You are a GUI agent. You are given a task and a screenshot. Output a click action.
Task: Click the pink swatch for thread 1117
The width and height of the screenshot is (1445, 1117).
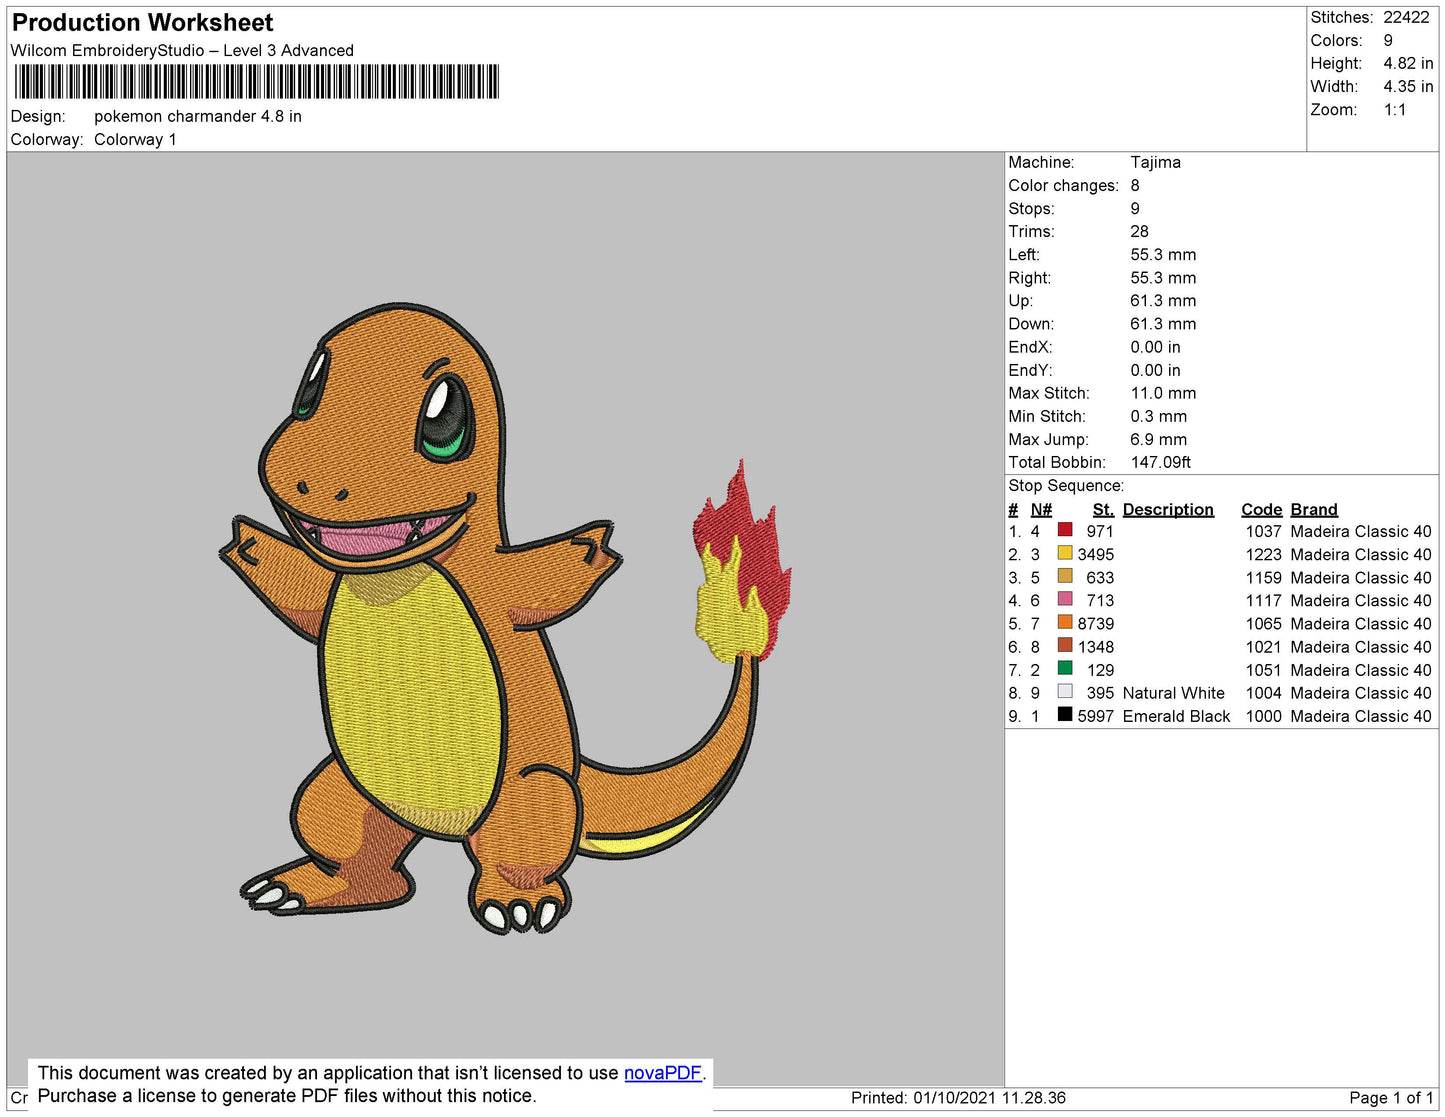1065,599
